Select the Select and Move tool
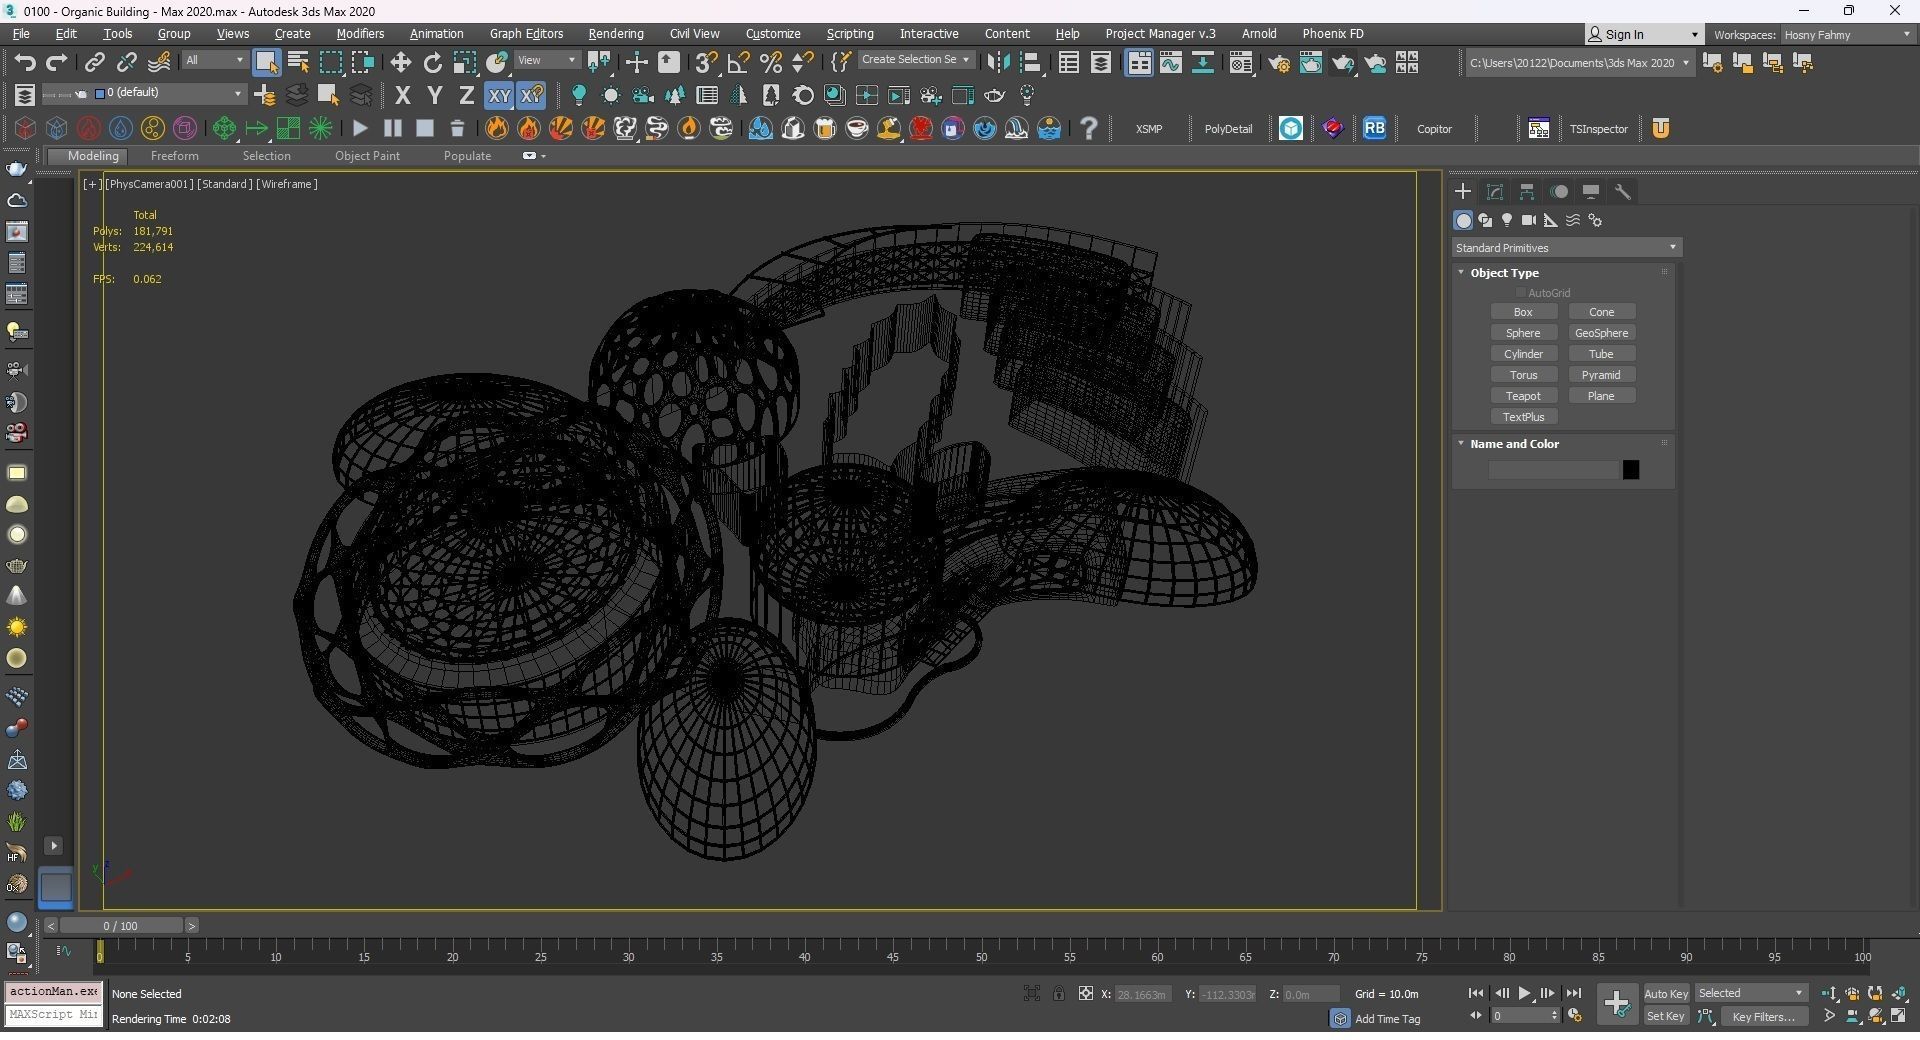This screenshot has height=1040, width=1920. (x=400, y=63)
